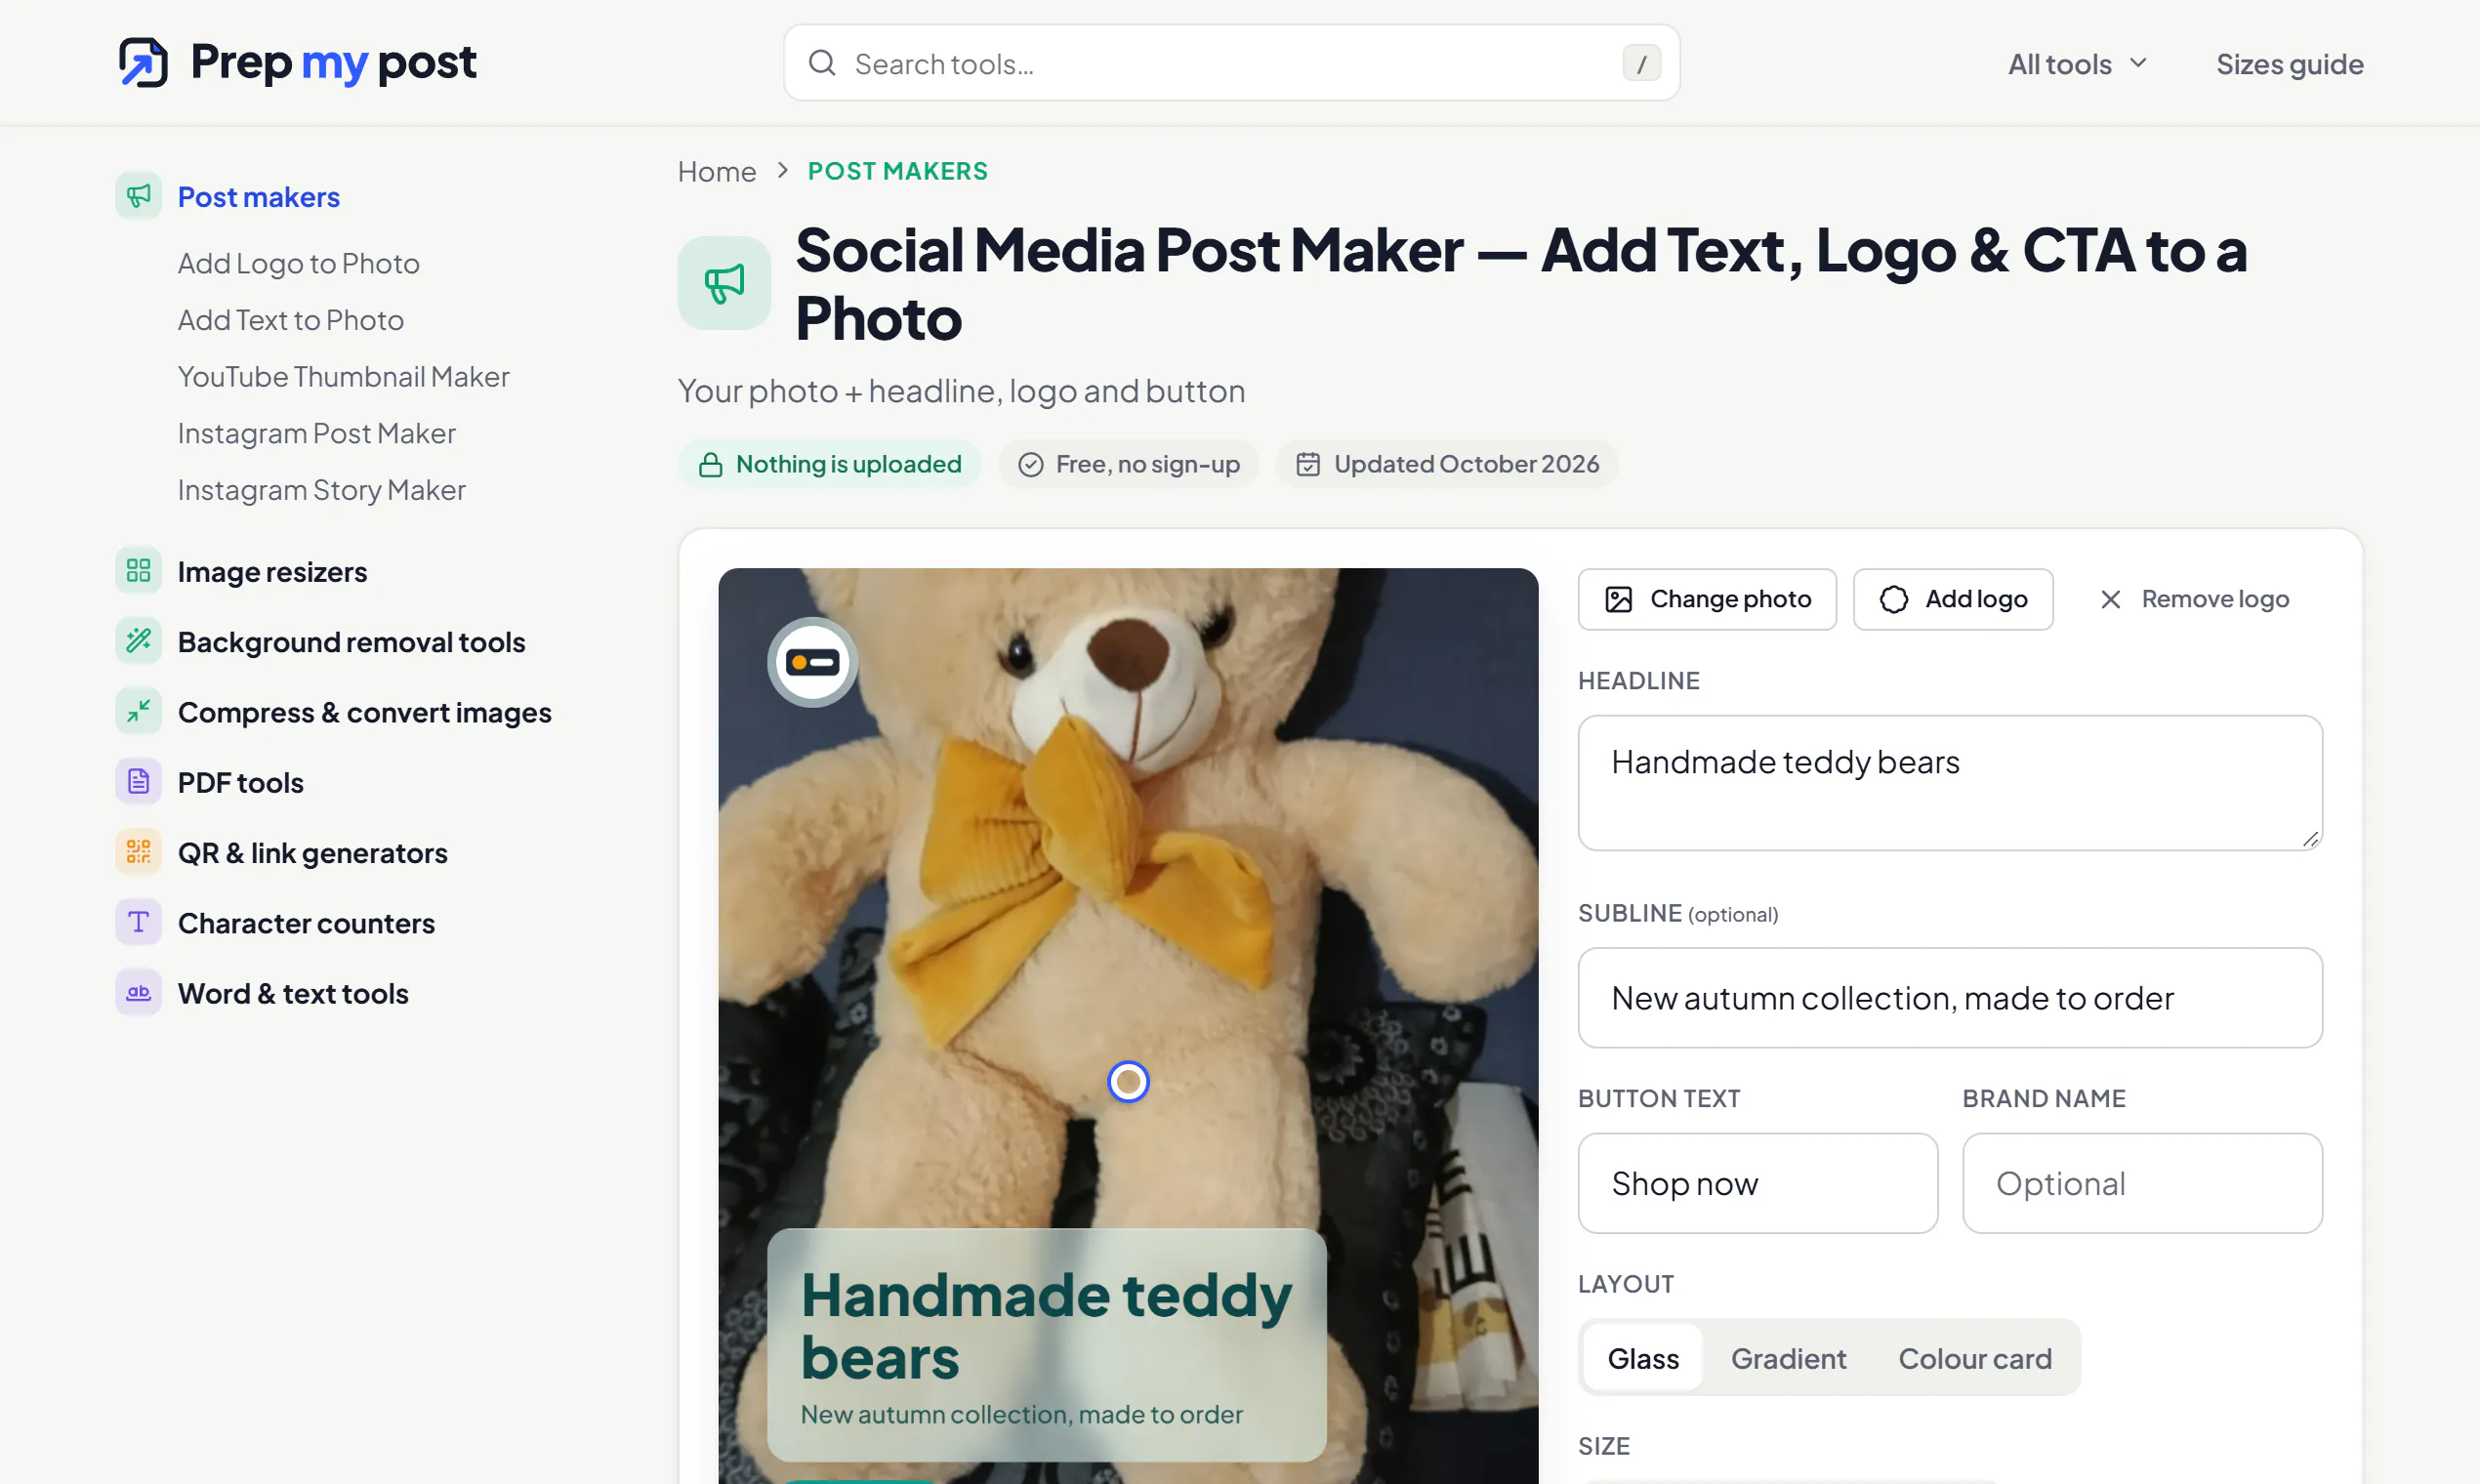Open Instagram Story Maker tool

coord(321,490)
